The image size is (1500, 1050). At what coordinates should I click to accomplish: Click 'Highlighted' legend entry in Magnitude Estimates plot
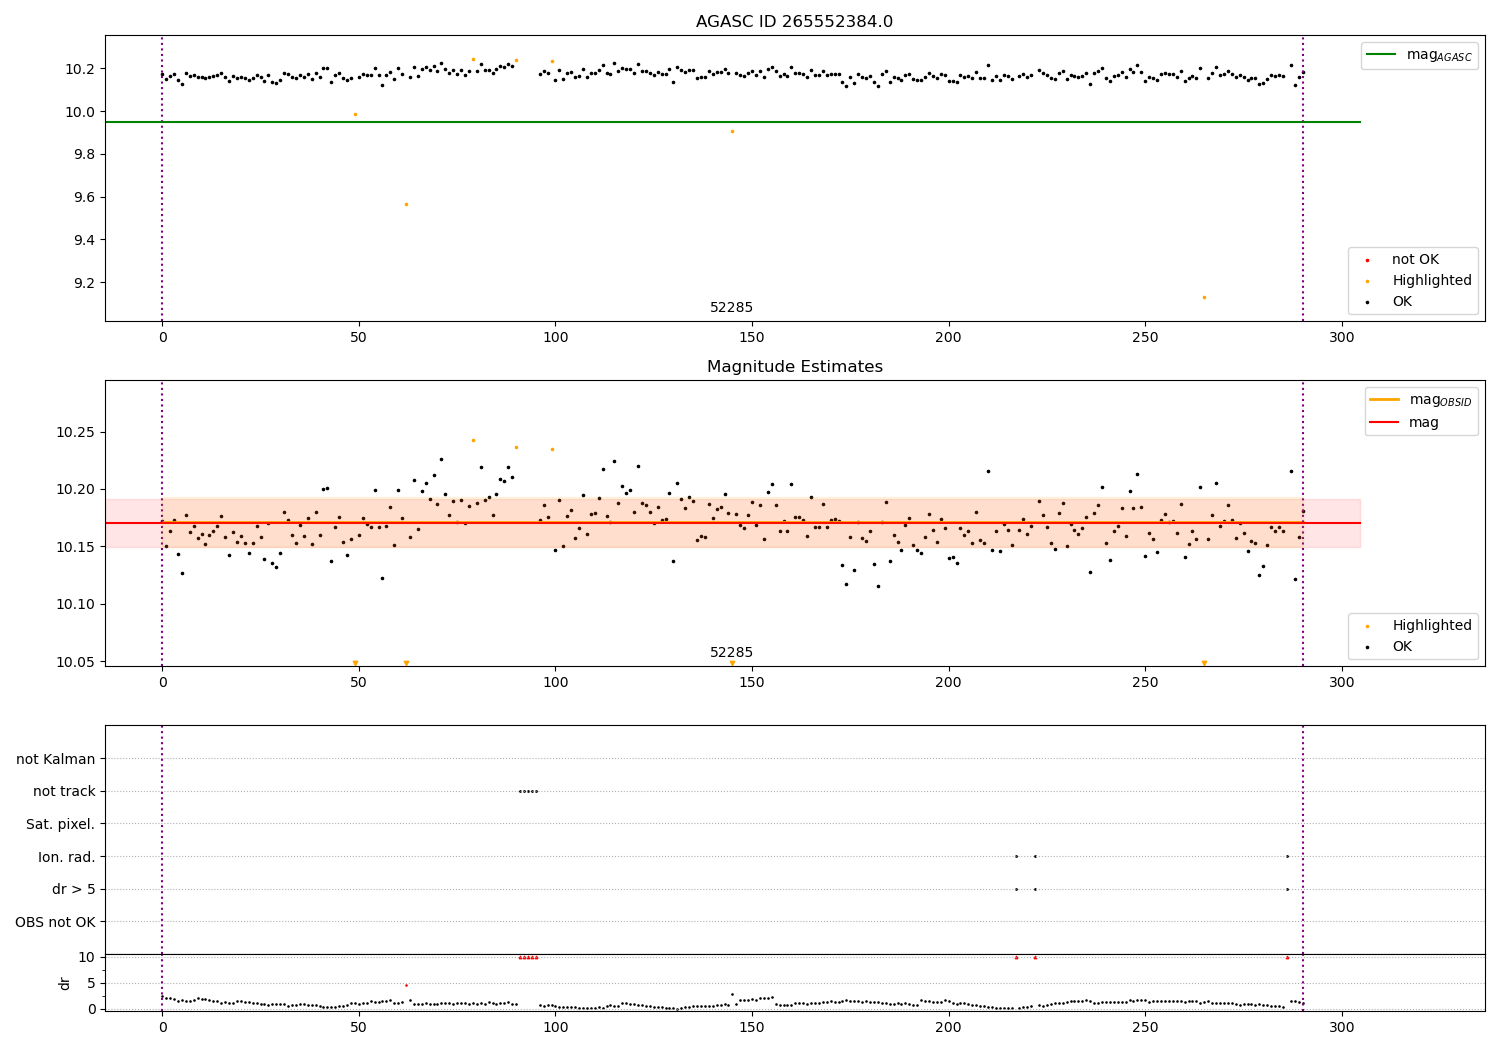pos(1418,626)
